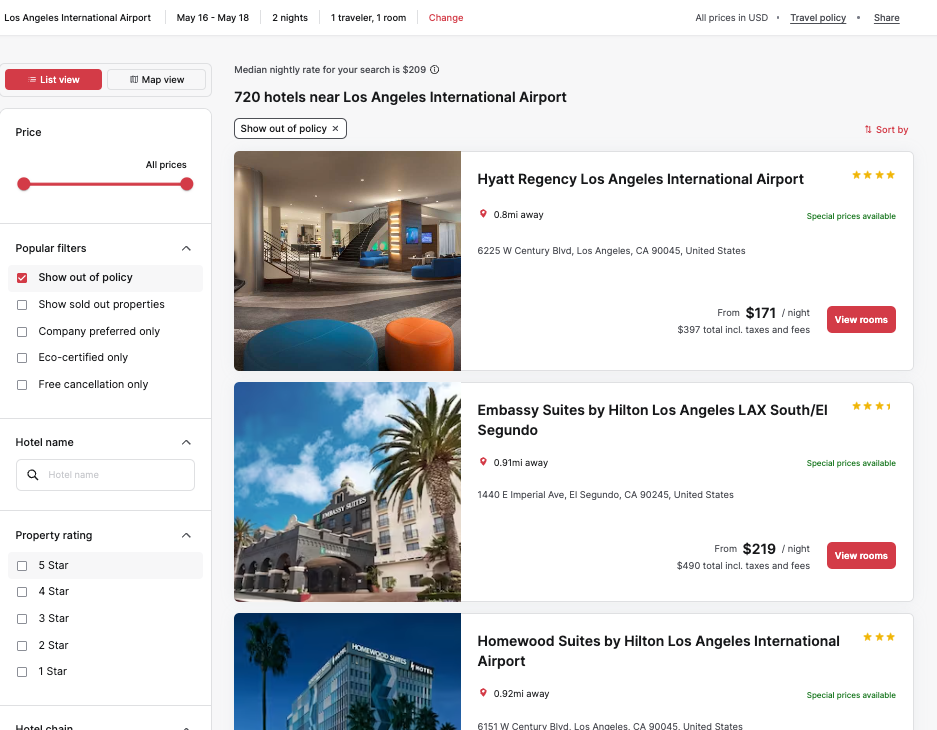This screenshot has height=730, width=937.
Task: Uncheck 'Show out of policy' checkbox
Action: pyautogui.click(x=22, y=278)
